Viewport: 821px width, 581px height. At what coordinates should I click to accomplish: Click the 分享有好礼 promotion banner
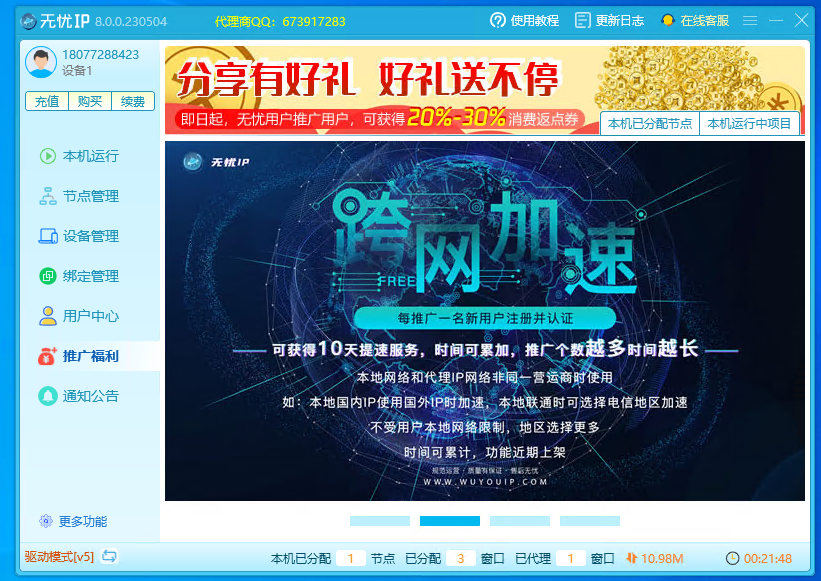pos(485,90)
